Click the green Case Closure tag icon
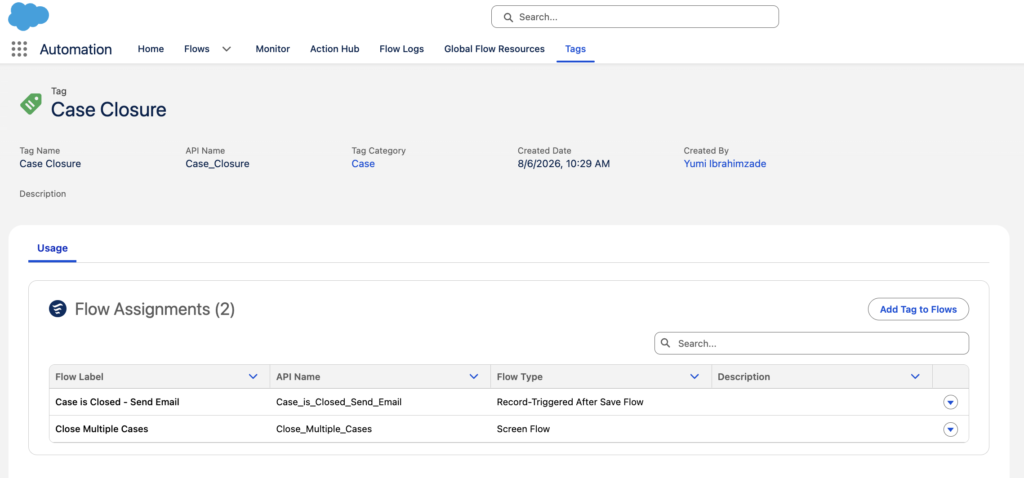The image size is (1024, 478). coord(31,104)
